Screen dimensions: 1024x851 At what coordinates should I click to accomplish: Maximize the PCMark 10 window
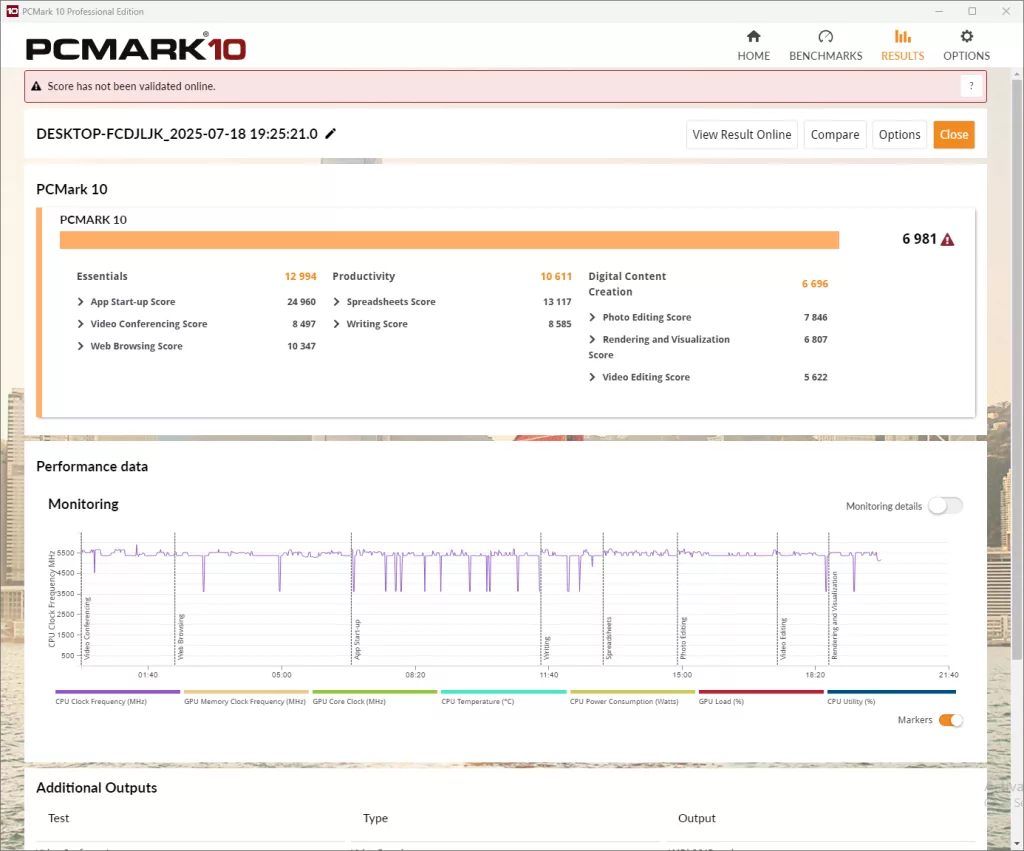click(x=972, y=11)
